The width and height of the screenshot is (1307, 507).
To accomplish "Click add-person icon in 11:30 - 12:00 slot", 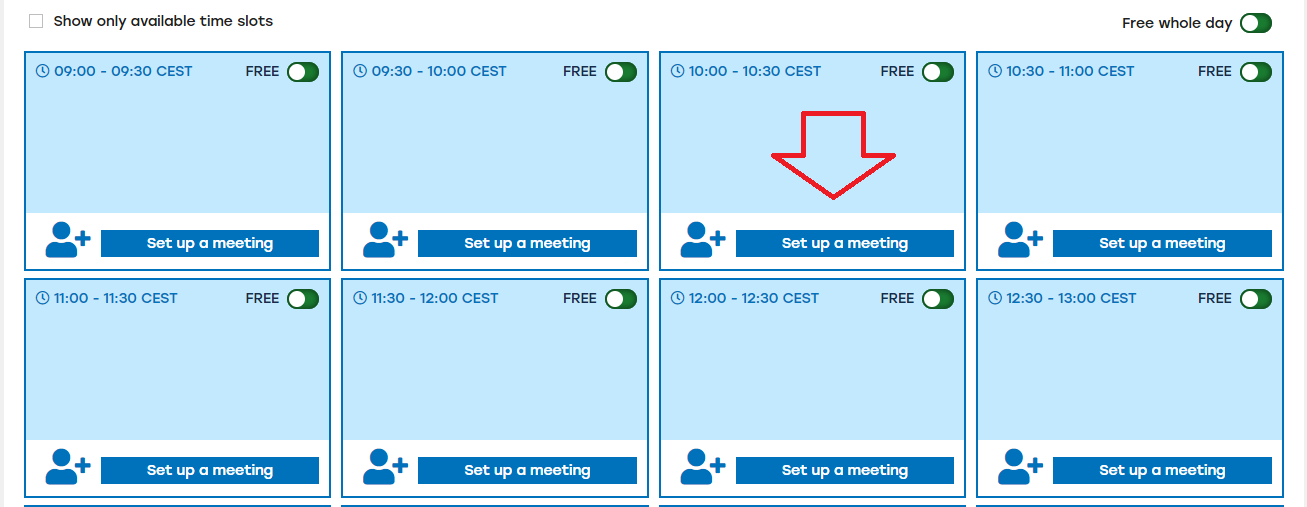I will (385, 467).
